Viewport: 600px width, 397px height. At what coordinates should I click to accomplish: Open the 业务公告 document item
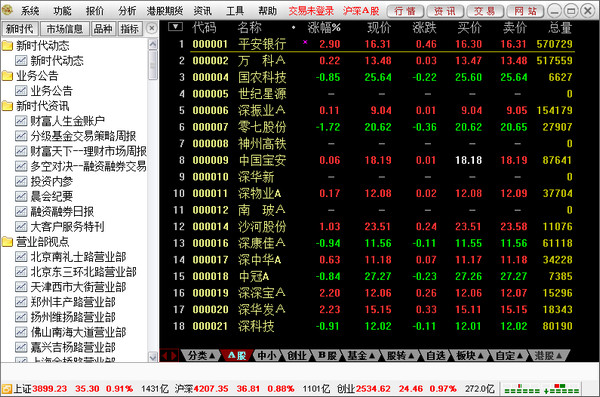(x=44, y=91)
